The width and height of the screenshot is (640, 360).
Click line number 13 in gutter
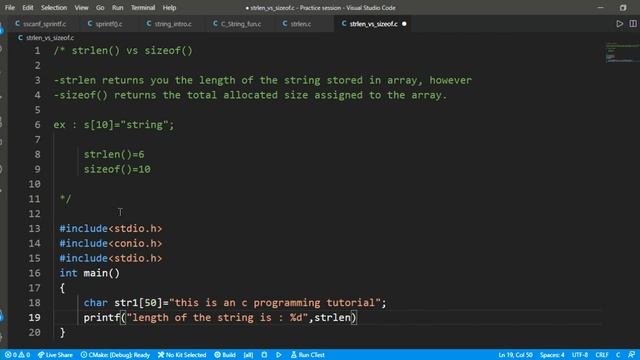coord(35,229)
